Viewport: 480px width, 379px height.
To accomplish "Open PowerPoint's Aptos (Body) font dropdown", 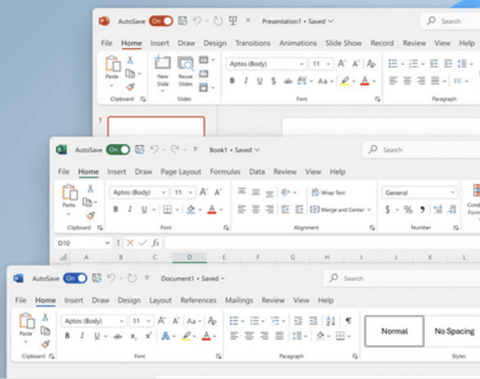I will click(301, 64).
